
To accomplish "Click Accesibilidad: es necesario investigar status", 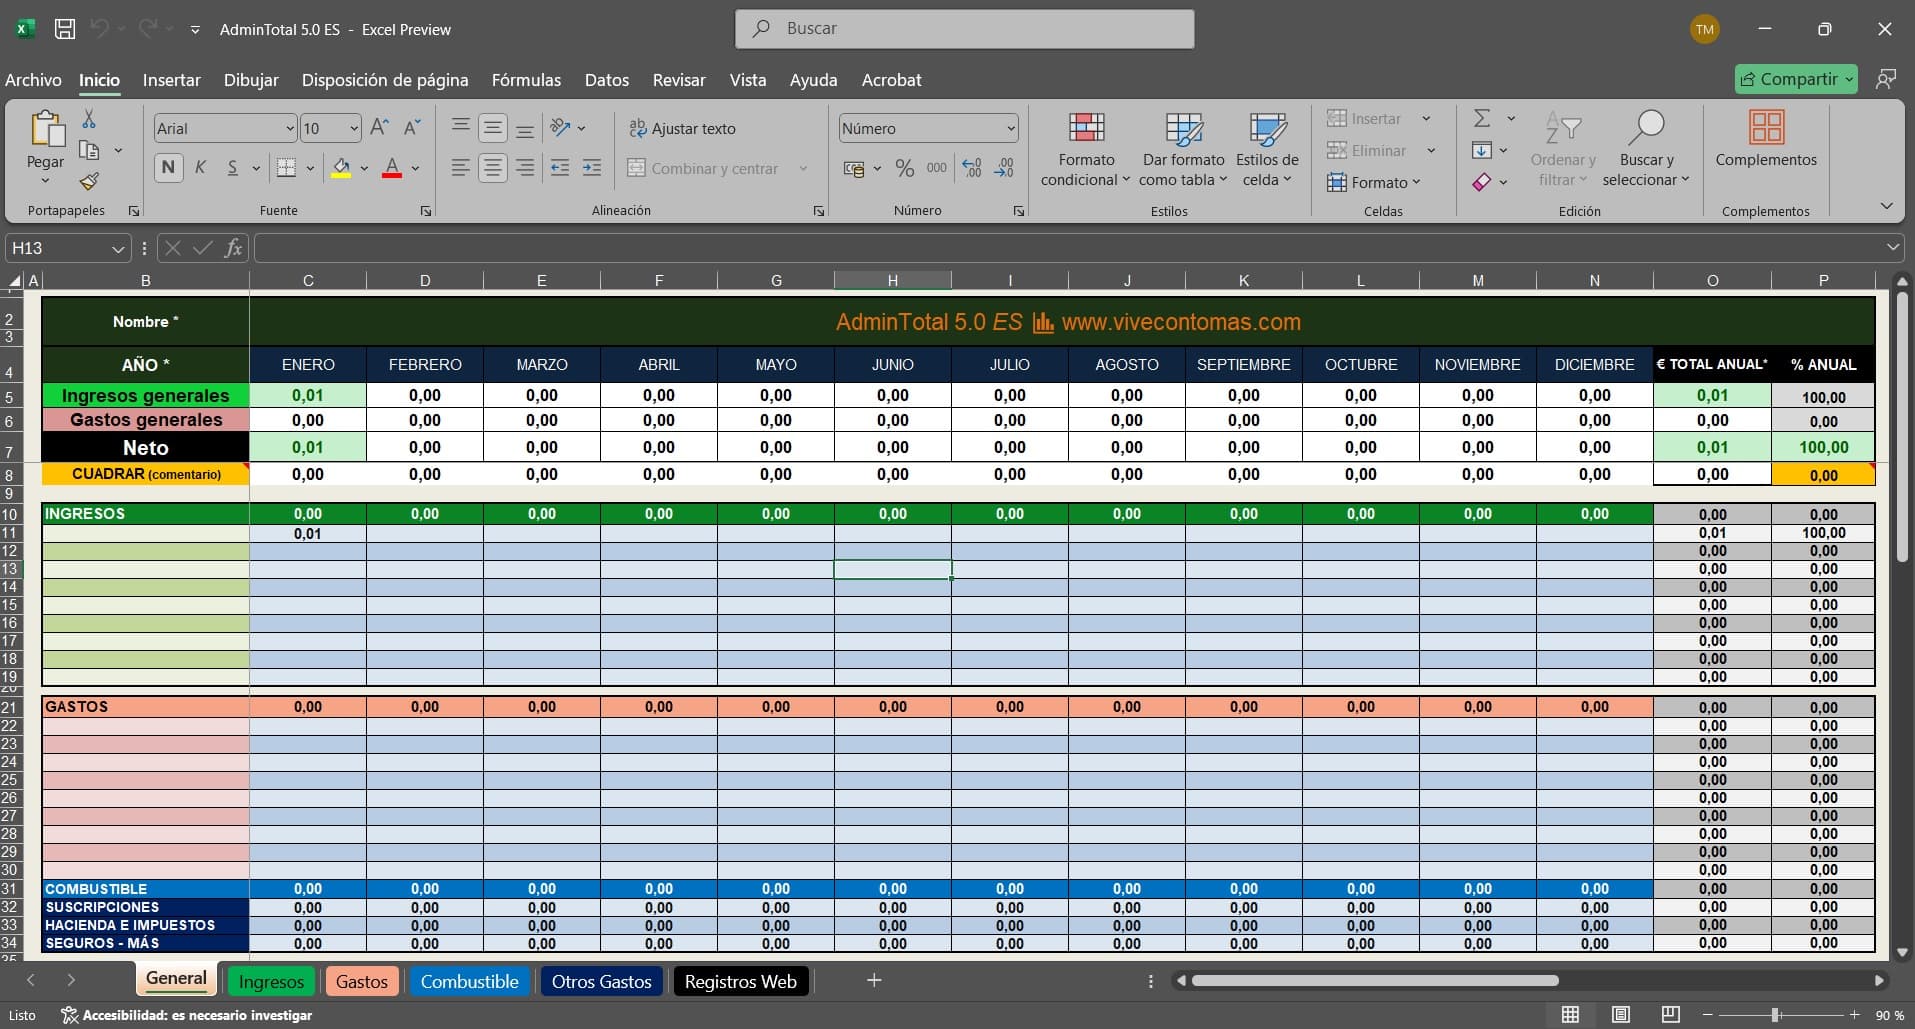I will tap(187, 1015).
